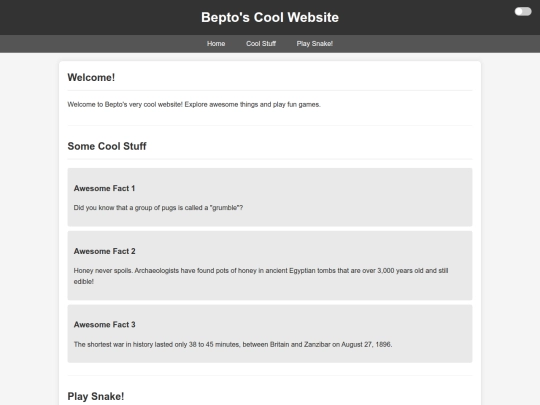Toggle the dark mode switch in header

(523, 12)
